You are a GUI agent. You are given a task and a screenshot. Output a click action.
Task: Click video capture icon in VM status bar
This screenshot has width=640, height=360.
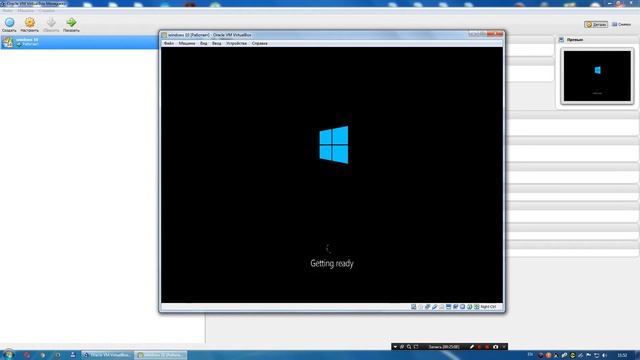tap(456, 307)
